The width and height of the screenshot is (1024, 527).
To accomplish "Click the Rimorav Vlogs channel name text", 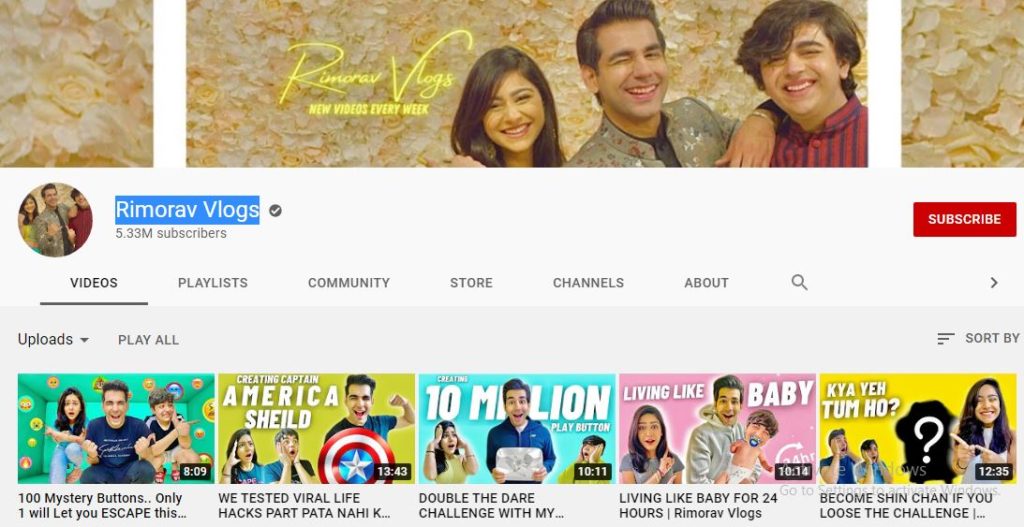I will click(187, 210).
